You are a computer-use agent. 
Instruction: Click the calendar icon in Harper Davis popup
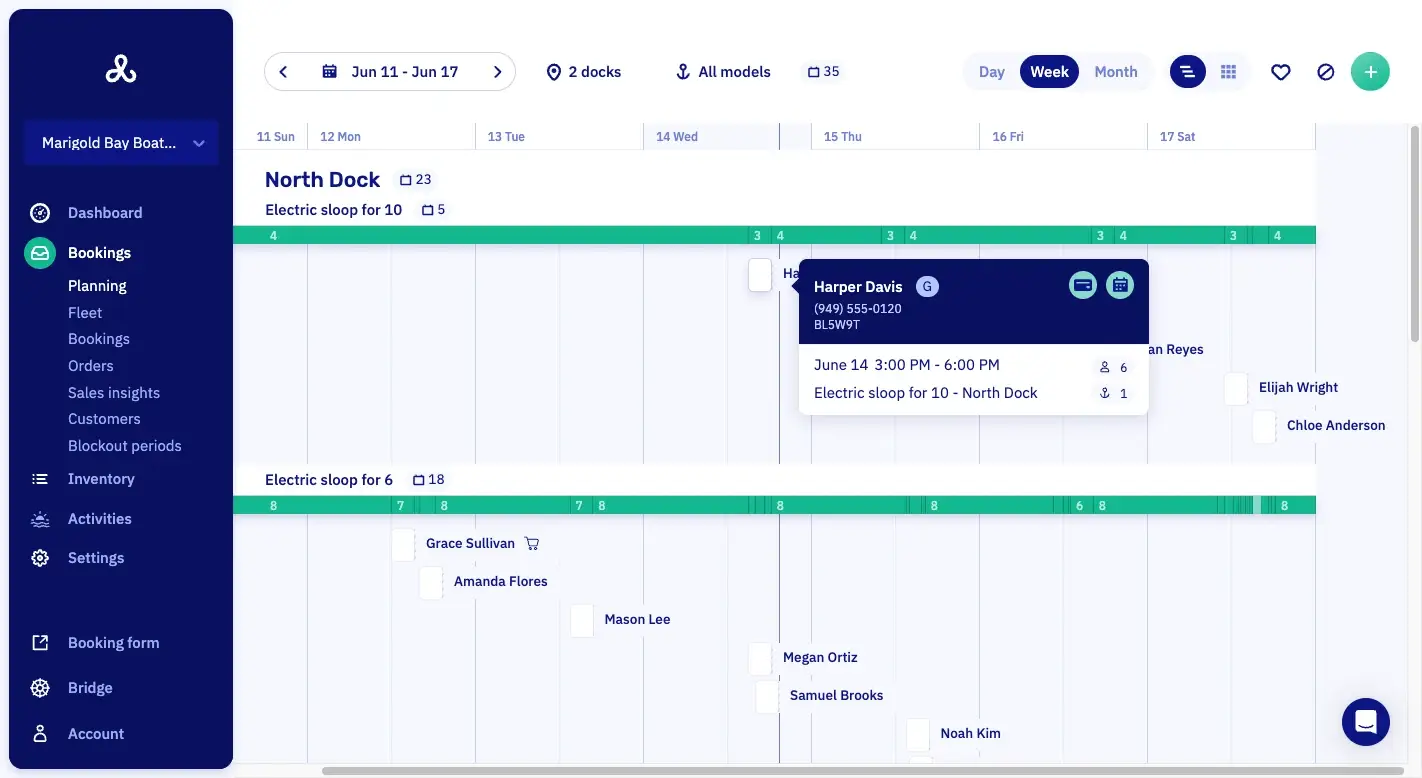point(1120,285)
